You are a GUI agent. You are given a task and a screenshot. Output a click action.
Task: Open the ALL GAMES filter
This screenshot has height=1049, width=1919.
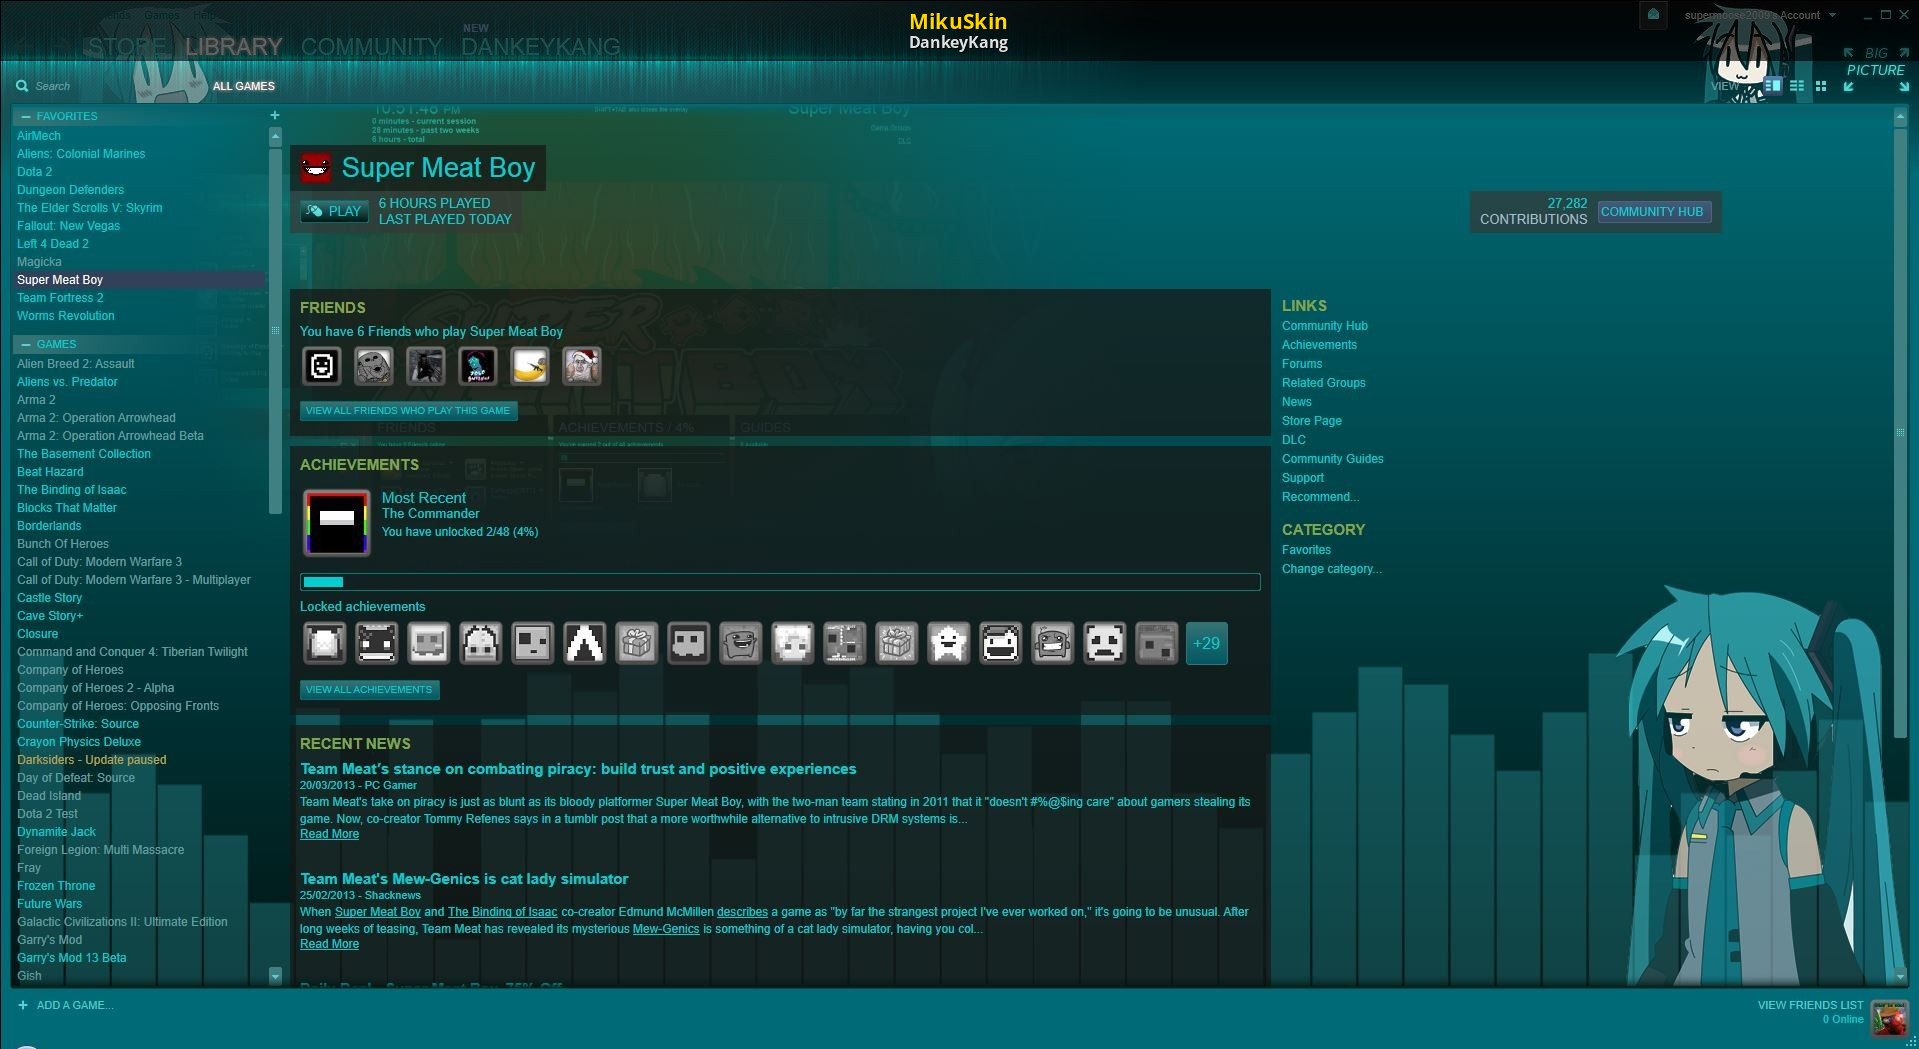(244, 86)
